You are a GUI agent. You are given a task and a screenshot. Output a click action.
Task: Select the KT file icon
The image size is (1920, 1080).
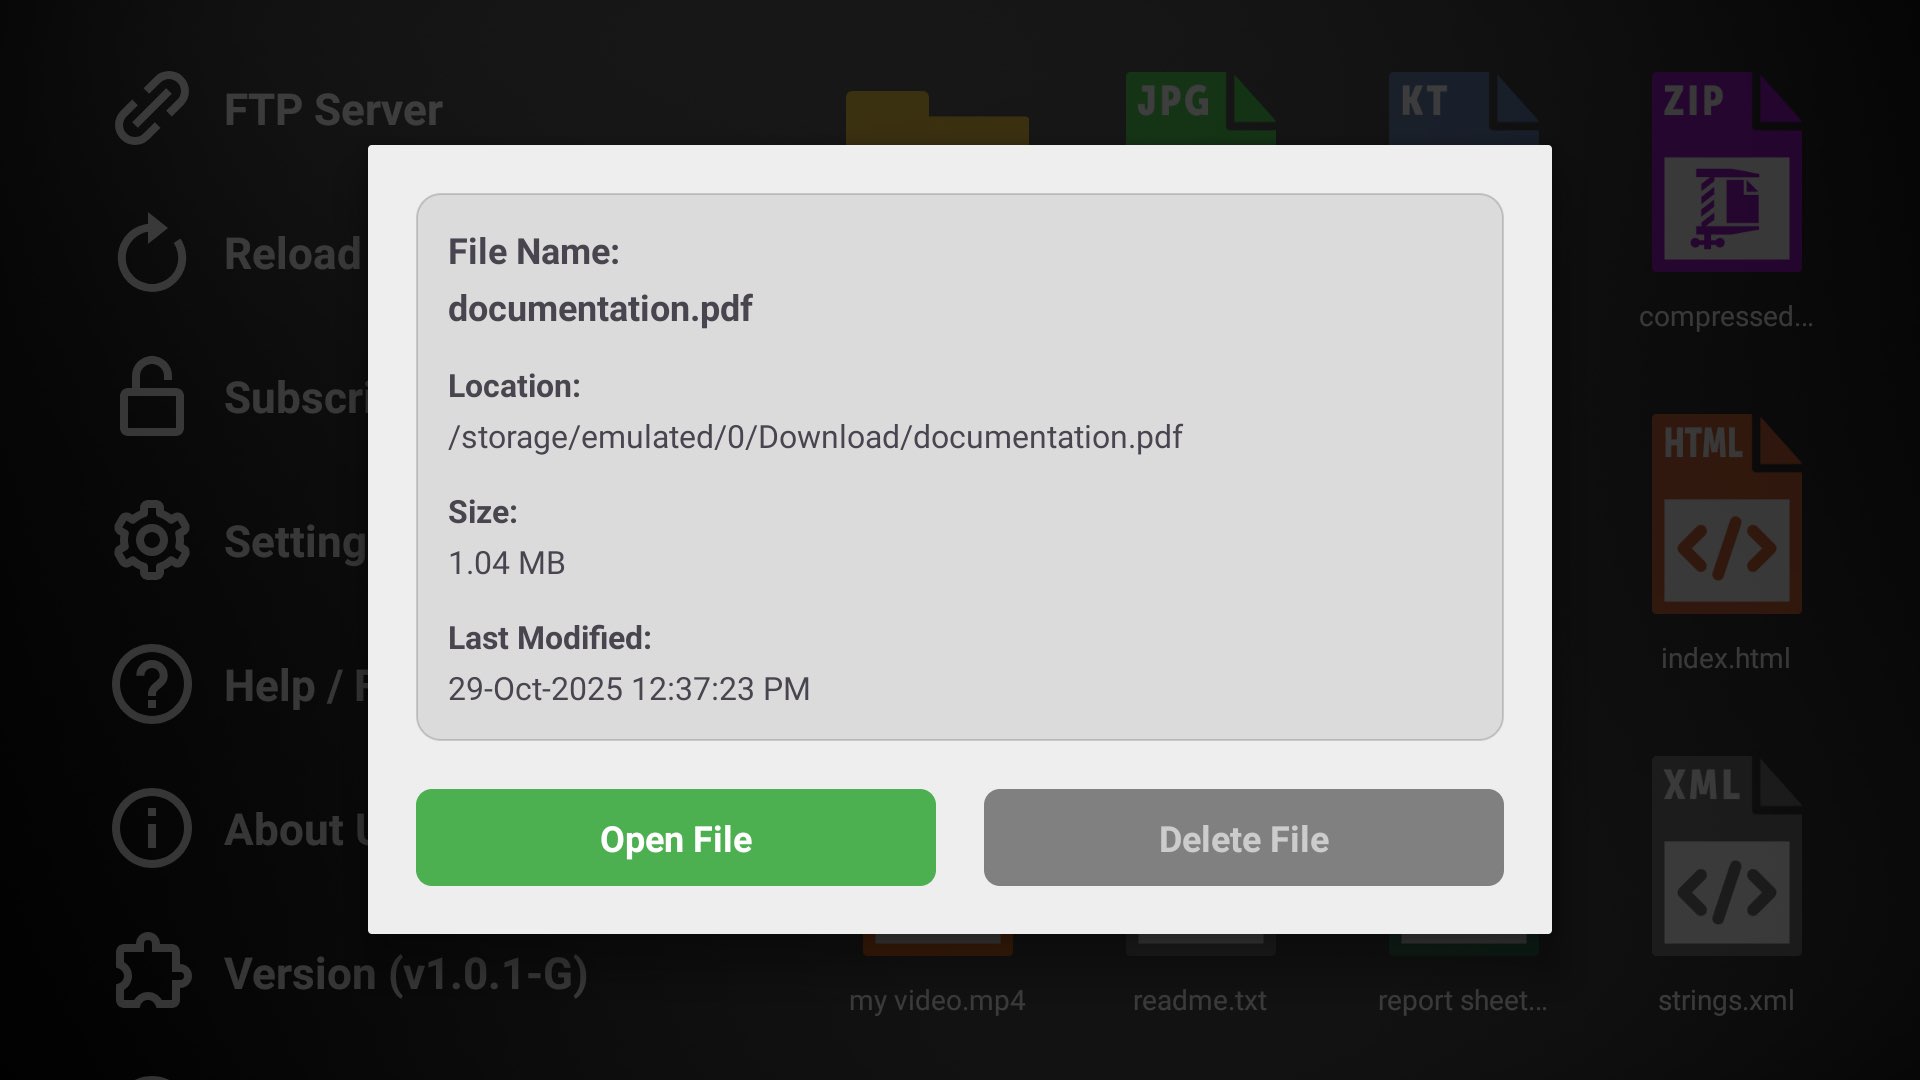pyautogui.click(x=1463, y=110)
